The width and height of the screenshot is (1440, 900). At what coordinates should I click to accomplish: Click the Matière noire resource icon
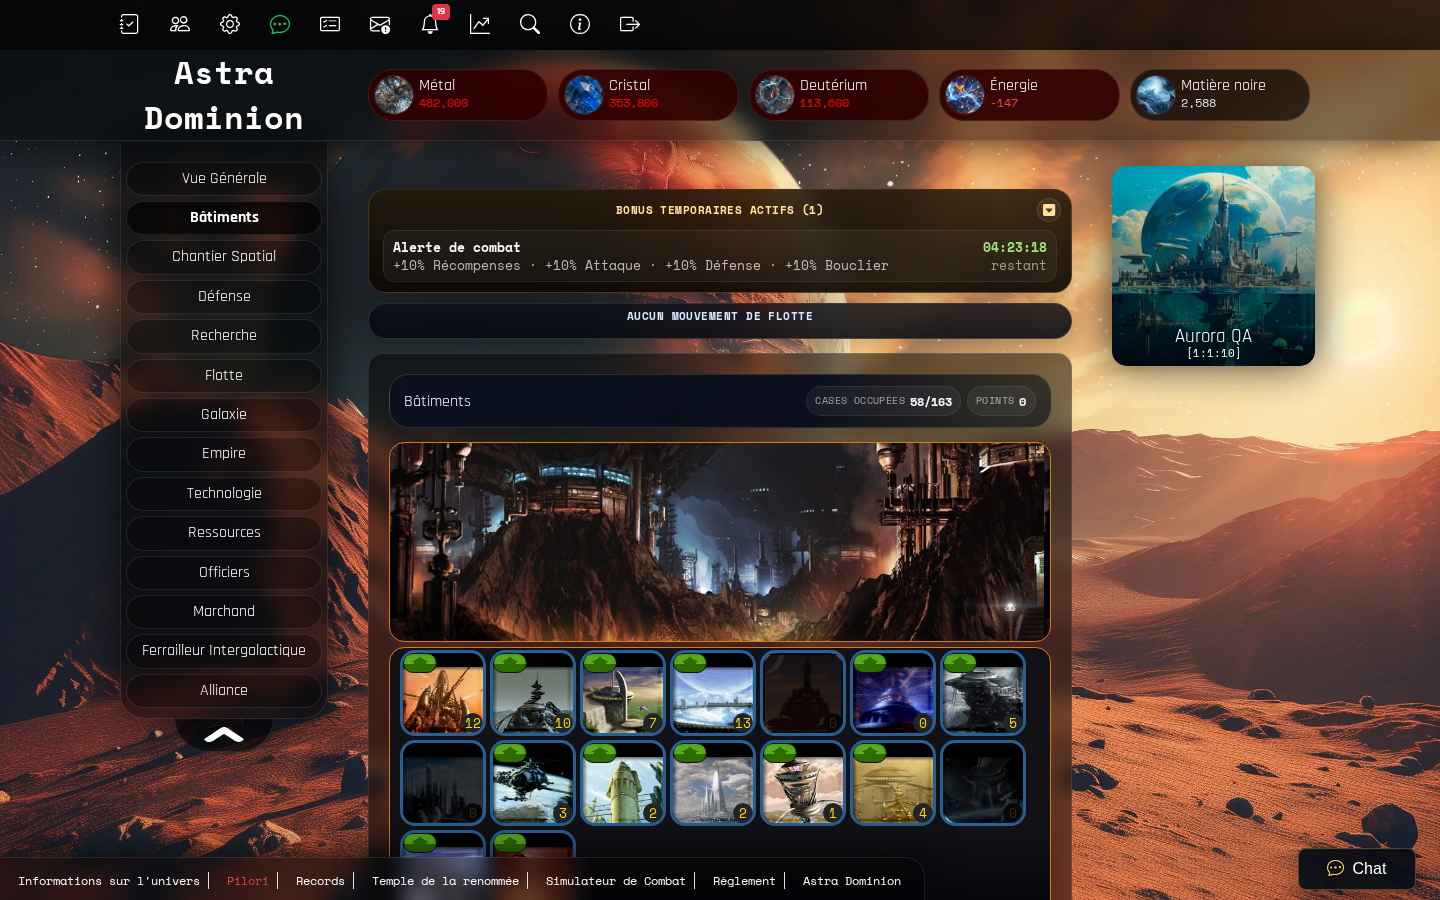coord(1156,95)
